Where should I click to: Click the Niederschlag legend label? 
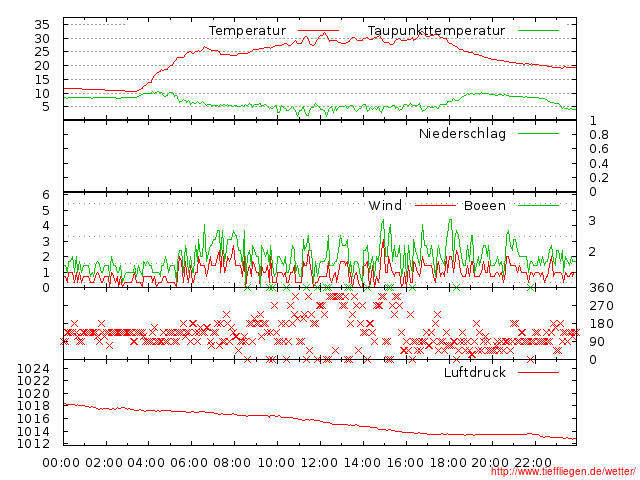point(462,134)
